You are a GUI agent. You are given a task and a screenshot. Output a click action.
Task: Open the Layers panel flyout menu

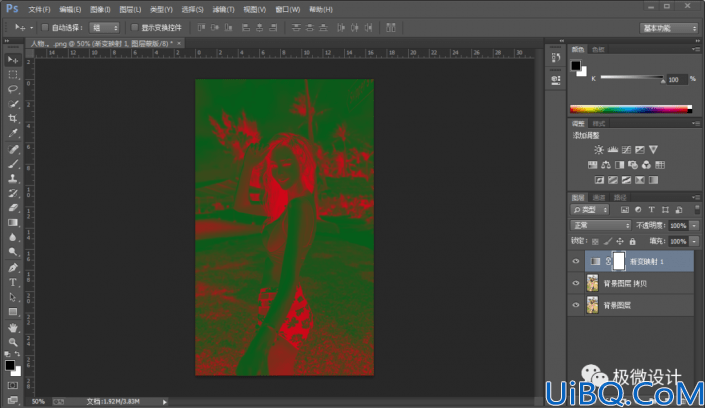point(696,197)
